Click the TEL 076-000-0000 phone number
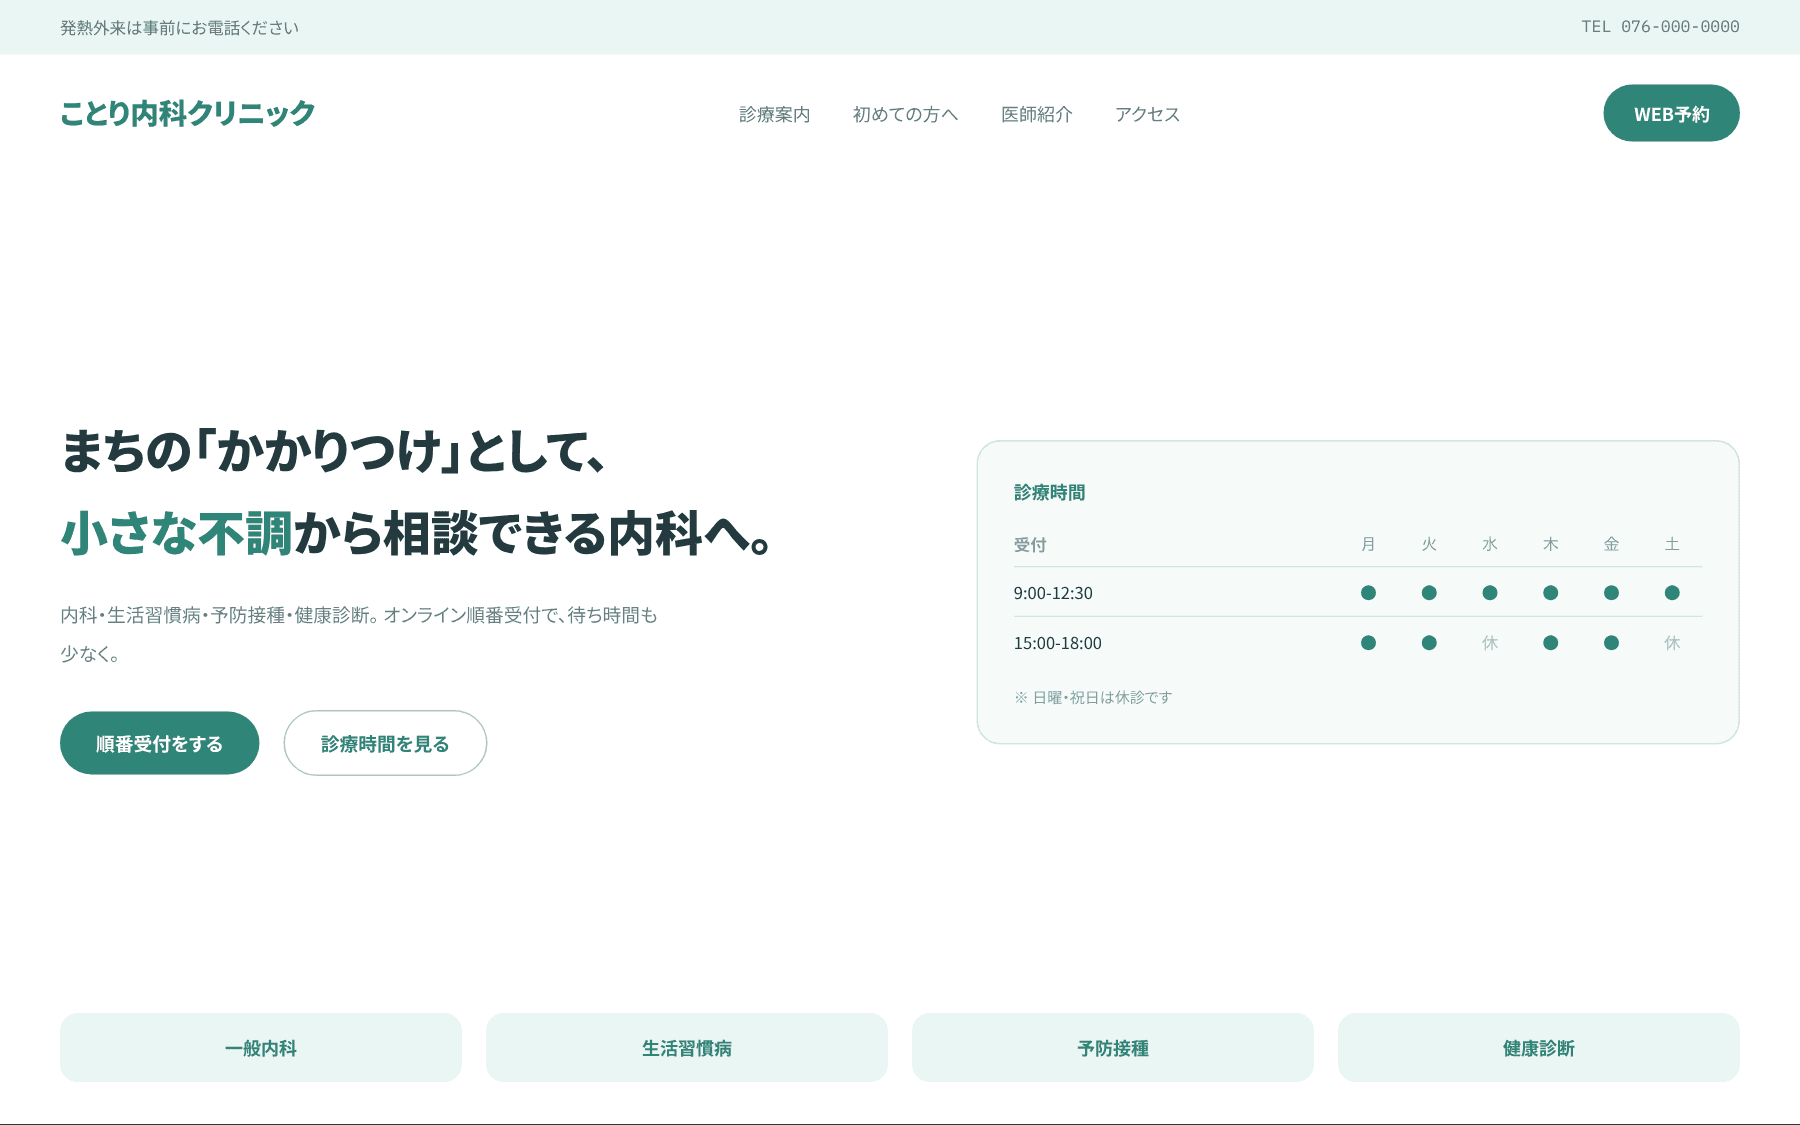This screenshot has height=1125, width=1800. click(x=1660, y=27)
